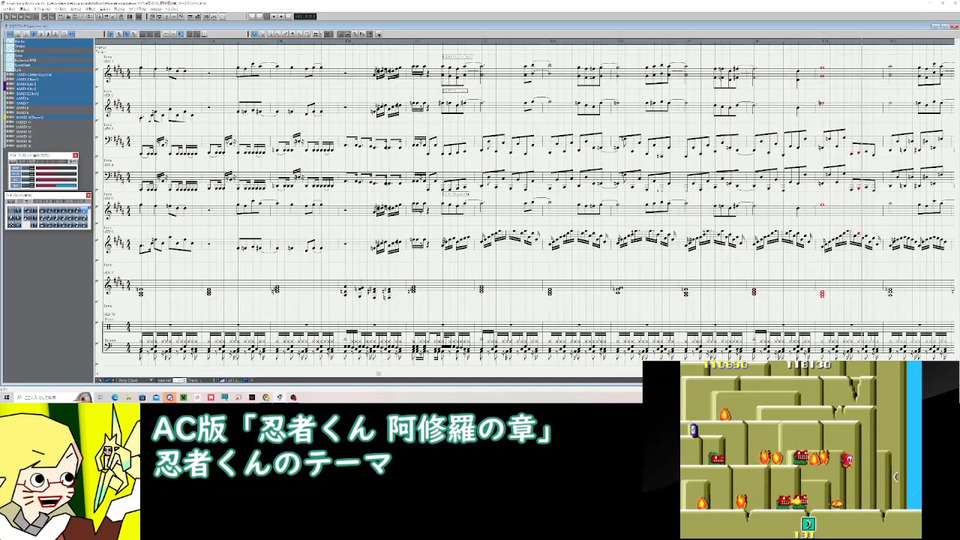Click the round record button in transport

point(281,17)
